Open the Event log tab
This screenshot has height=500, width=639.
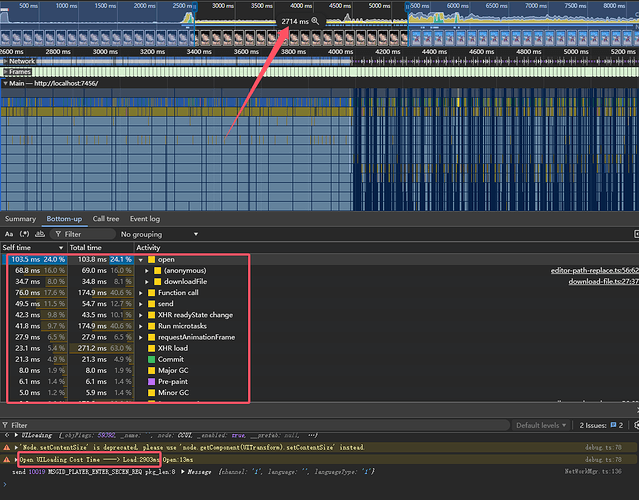(x=145, y=219)
